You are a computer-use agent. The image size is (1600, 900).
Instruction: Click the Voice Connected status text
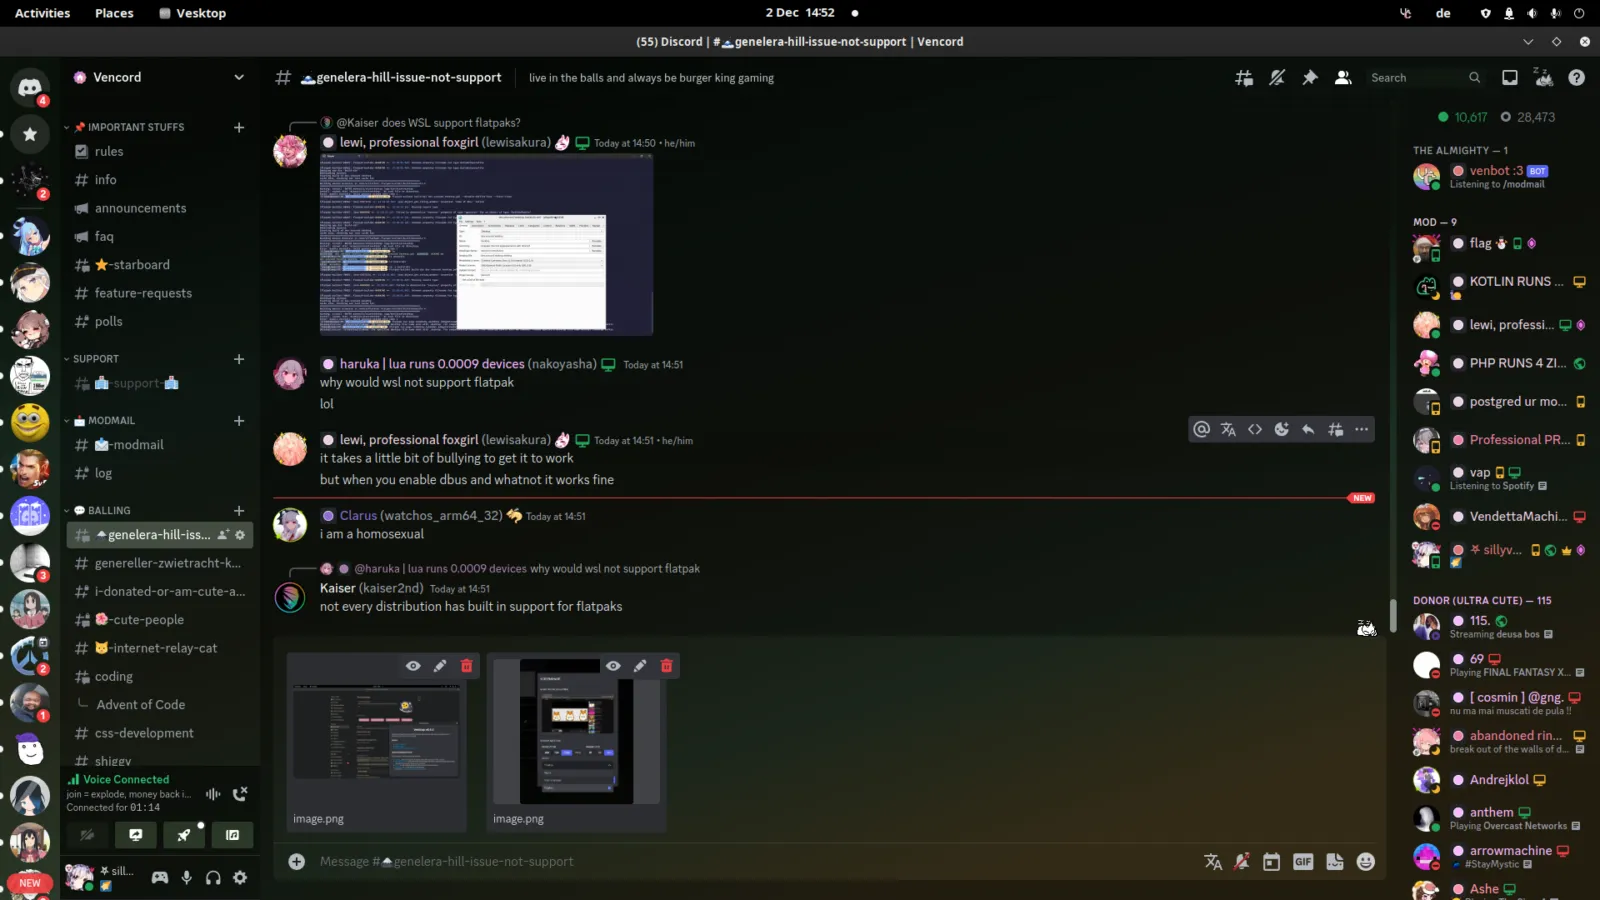126,780
